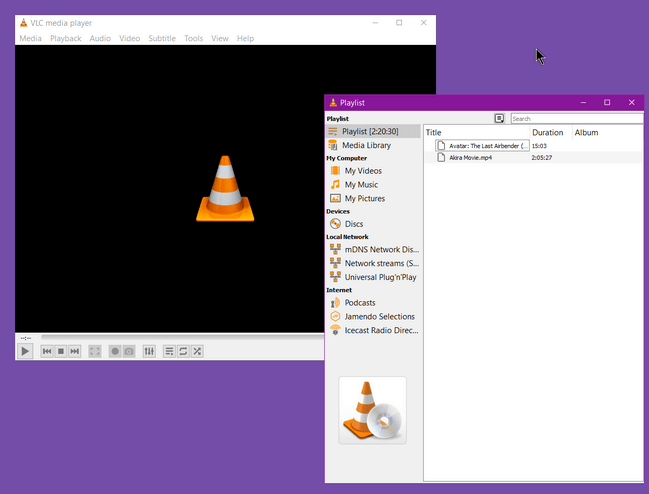649x494 pixels.
Task: Open extended settings effects icon
Action: coord(149,351)
